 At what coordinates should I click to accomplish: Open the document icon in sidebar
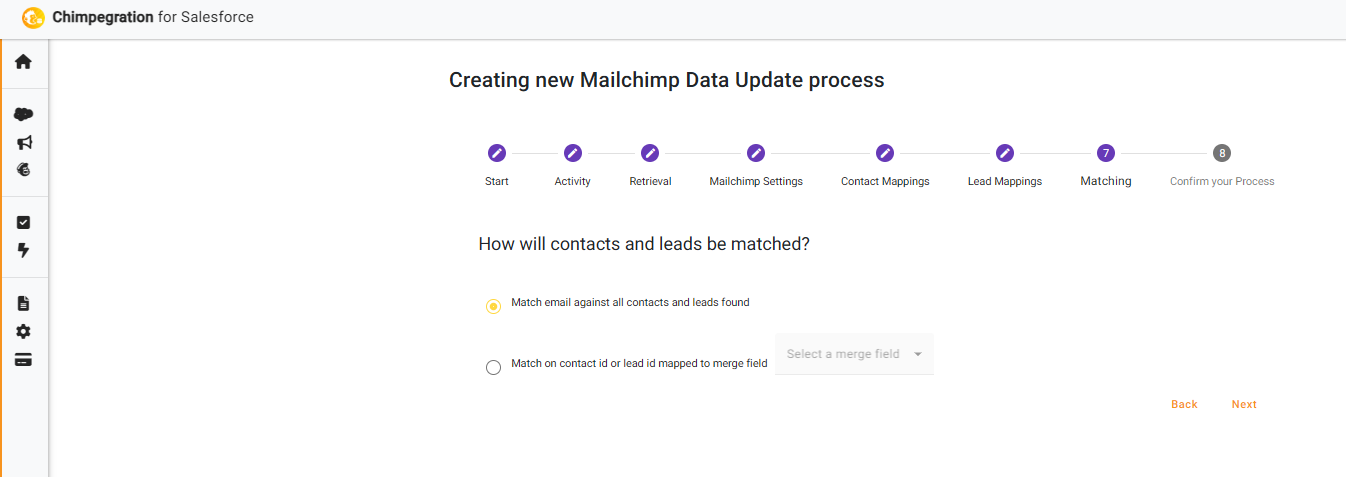pos(24,303)
